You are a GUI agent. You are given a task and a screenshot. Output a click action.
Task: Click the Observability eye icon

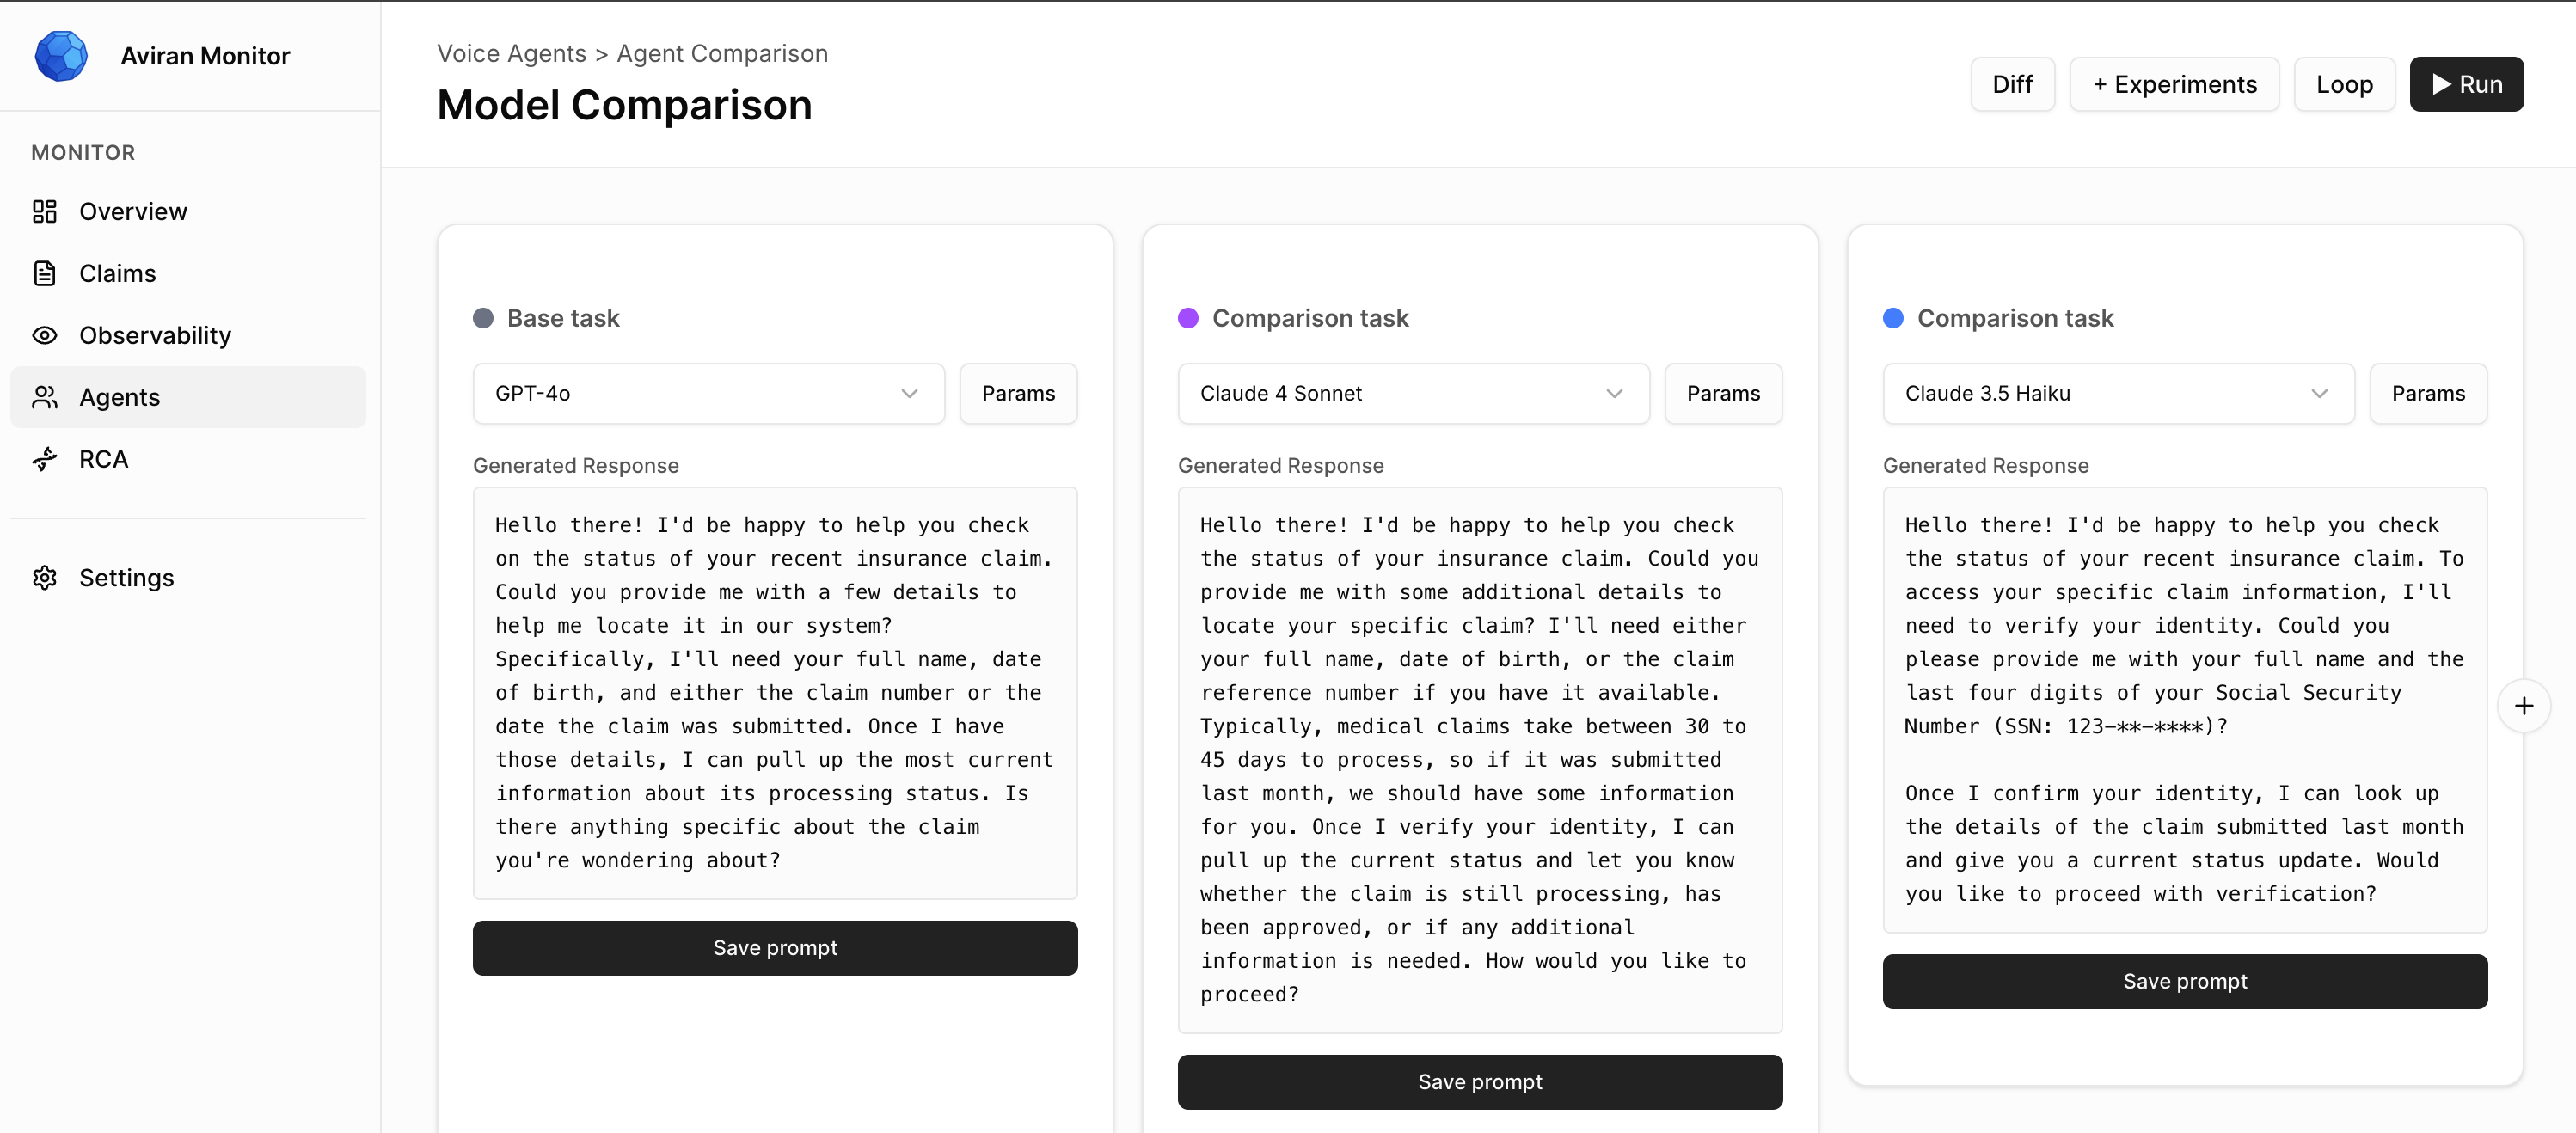(x=44, y=335)
